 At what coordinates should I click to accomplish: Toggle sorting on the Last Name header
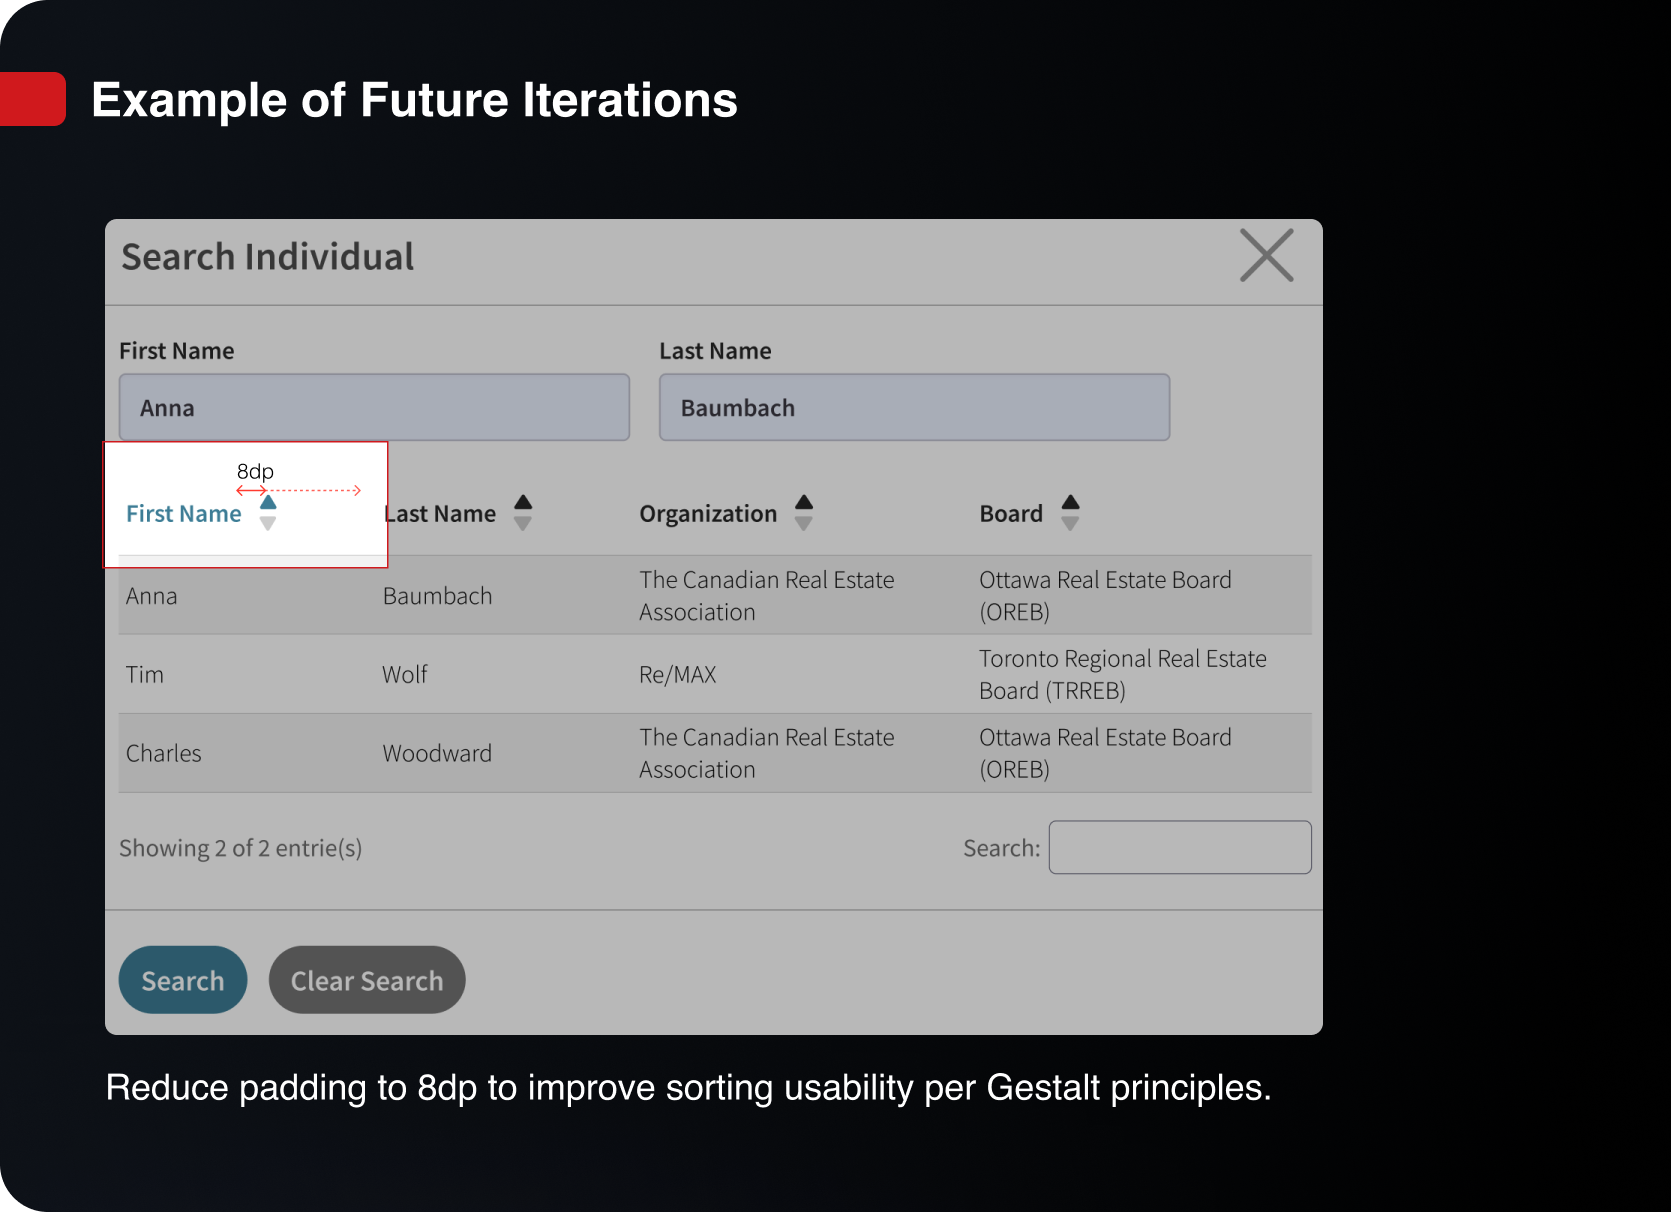coord(439,513)
